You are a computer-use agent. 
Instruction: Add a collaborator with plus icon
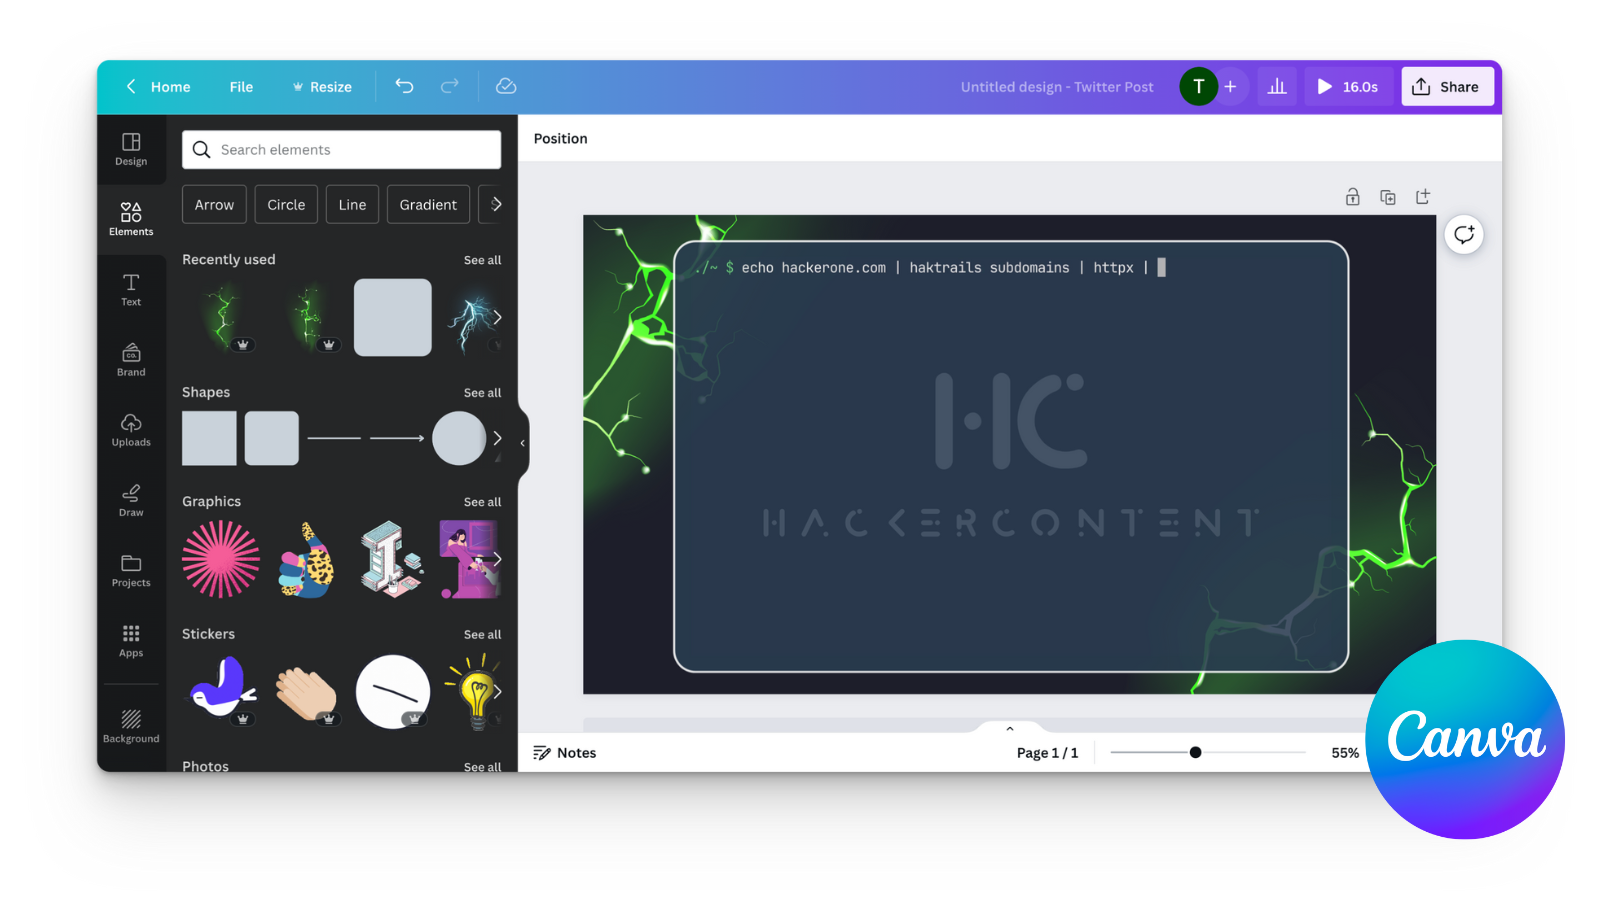click(x=1230, y=87)
